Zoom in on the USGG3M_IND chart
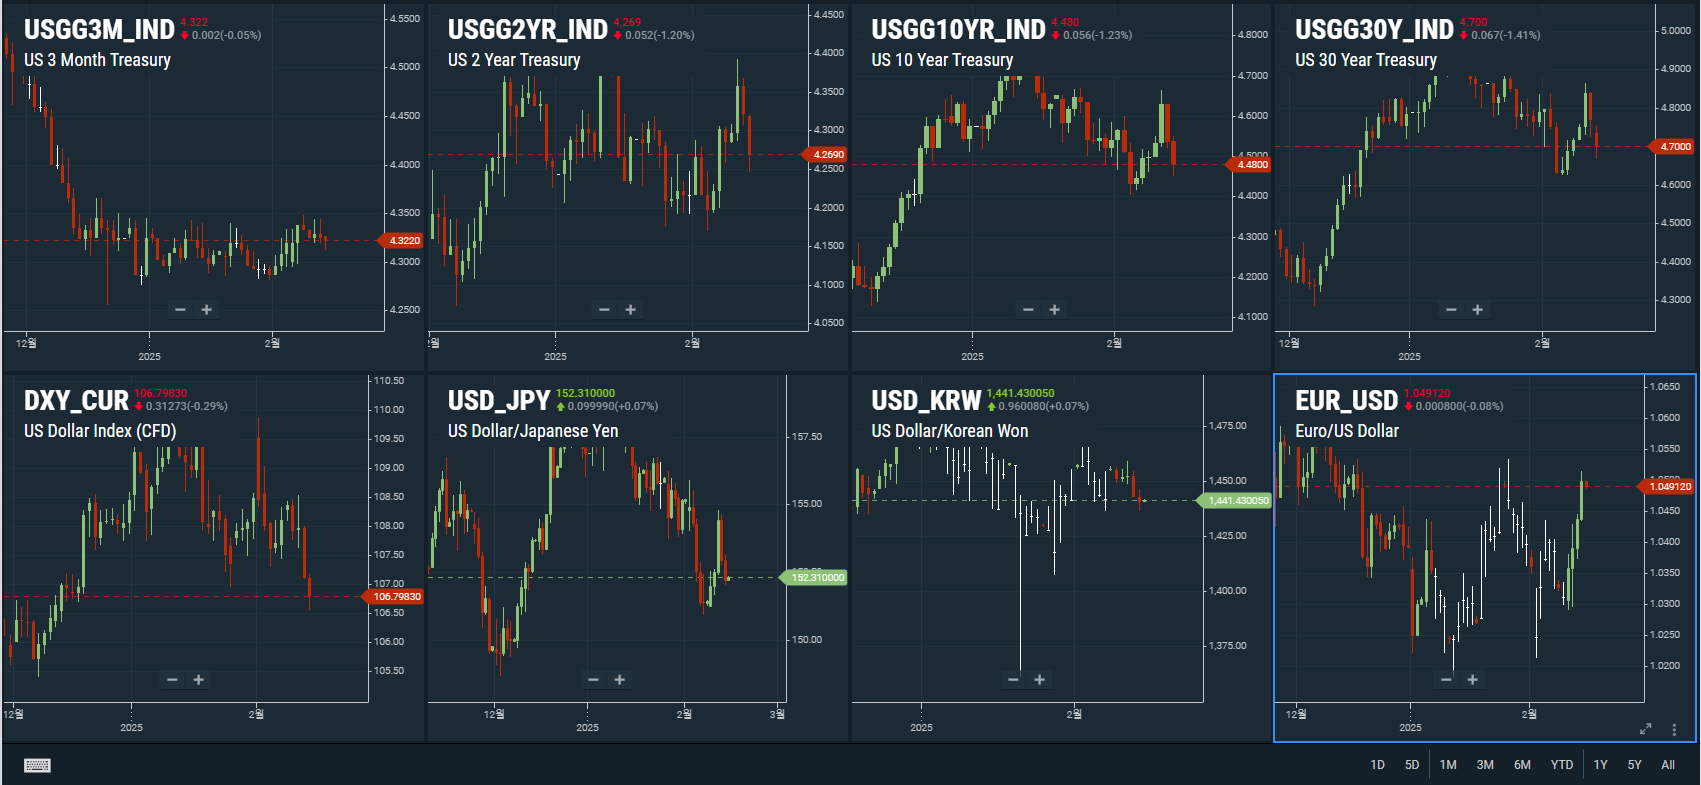Image resolution: width=1701 pixels, height=785 pixels. pyautogui.click(x=207, y=310)
